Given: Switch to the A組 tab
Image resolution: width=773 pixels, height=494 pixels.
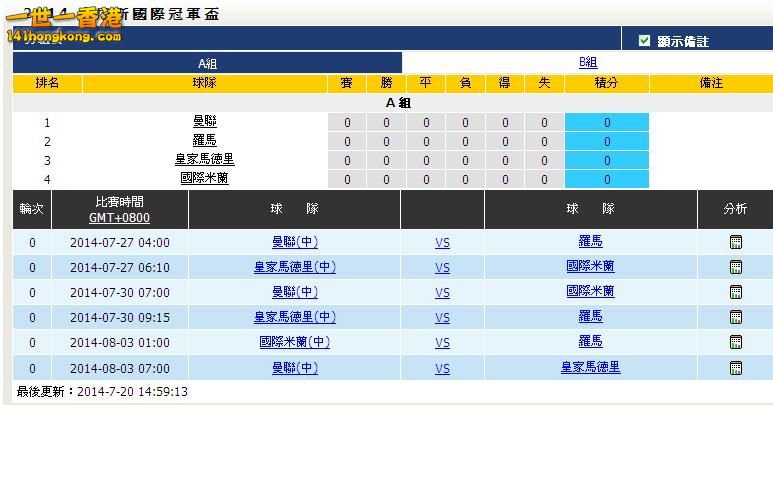Looking at the screenshot, I should coord(207,63).
